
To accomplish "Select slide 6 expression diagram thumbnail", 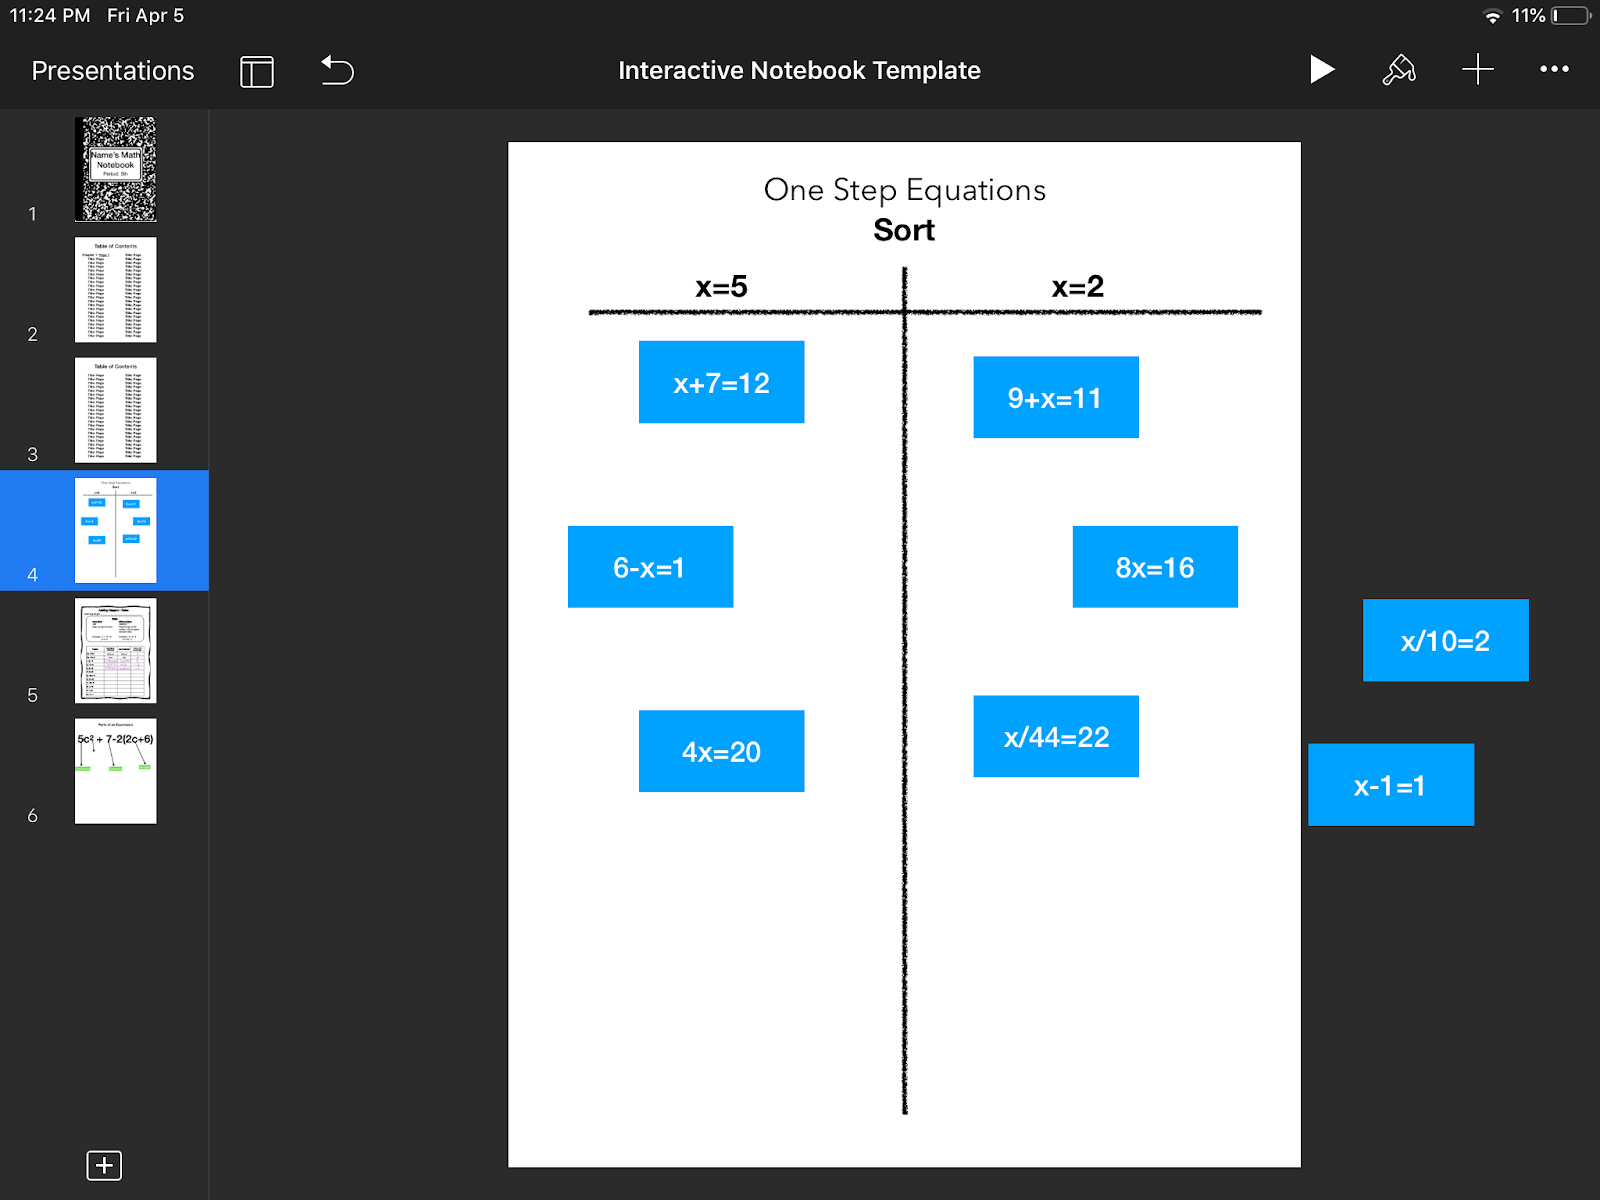I will point(115,770).
